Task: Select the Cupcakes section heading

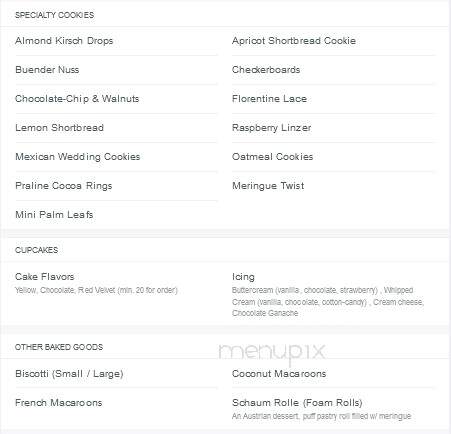Action: point(36,250)
